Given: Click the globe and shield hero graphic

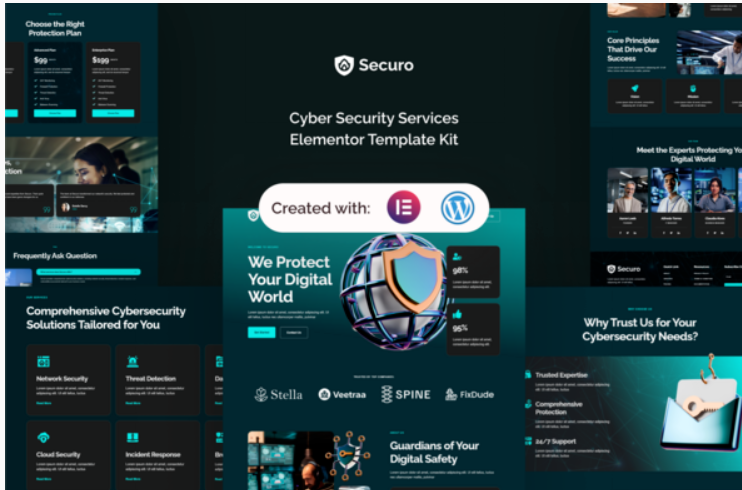Looking at the screenshot, I should 392,291.
